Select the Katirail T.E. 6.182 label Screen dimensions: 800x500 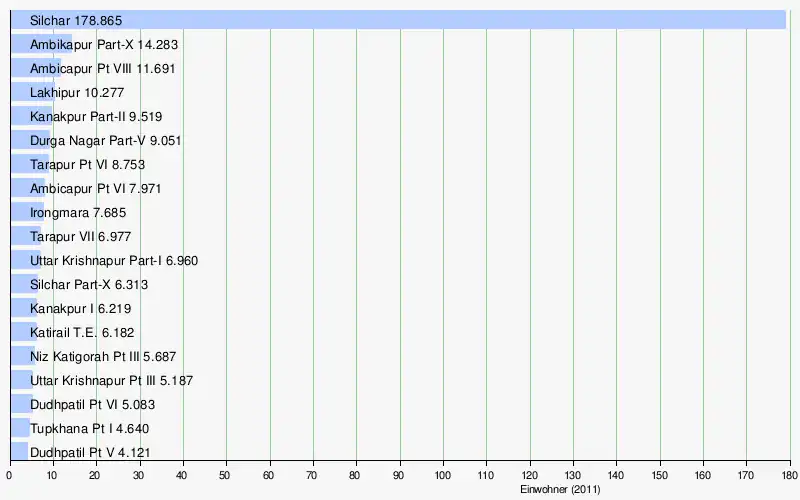82,332
